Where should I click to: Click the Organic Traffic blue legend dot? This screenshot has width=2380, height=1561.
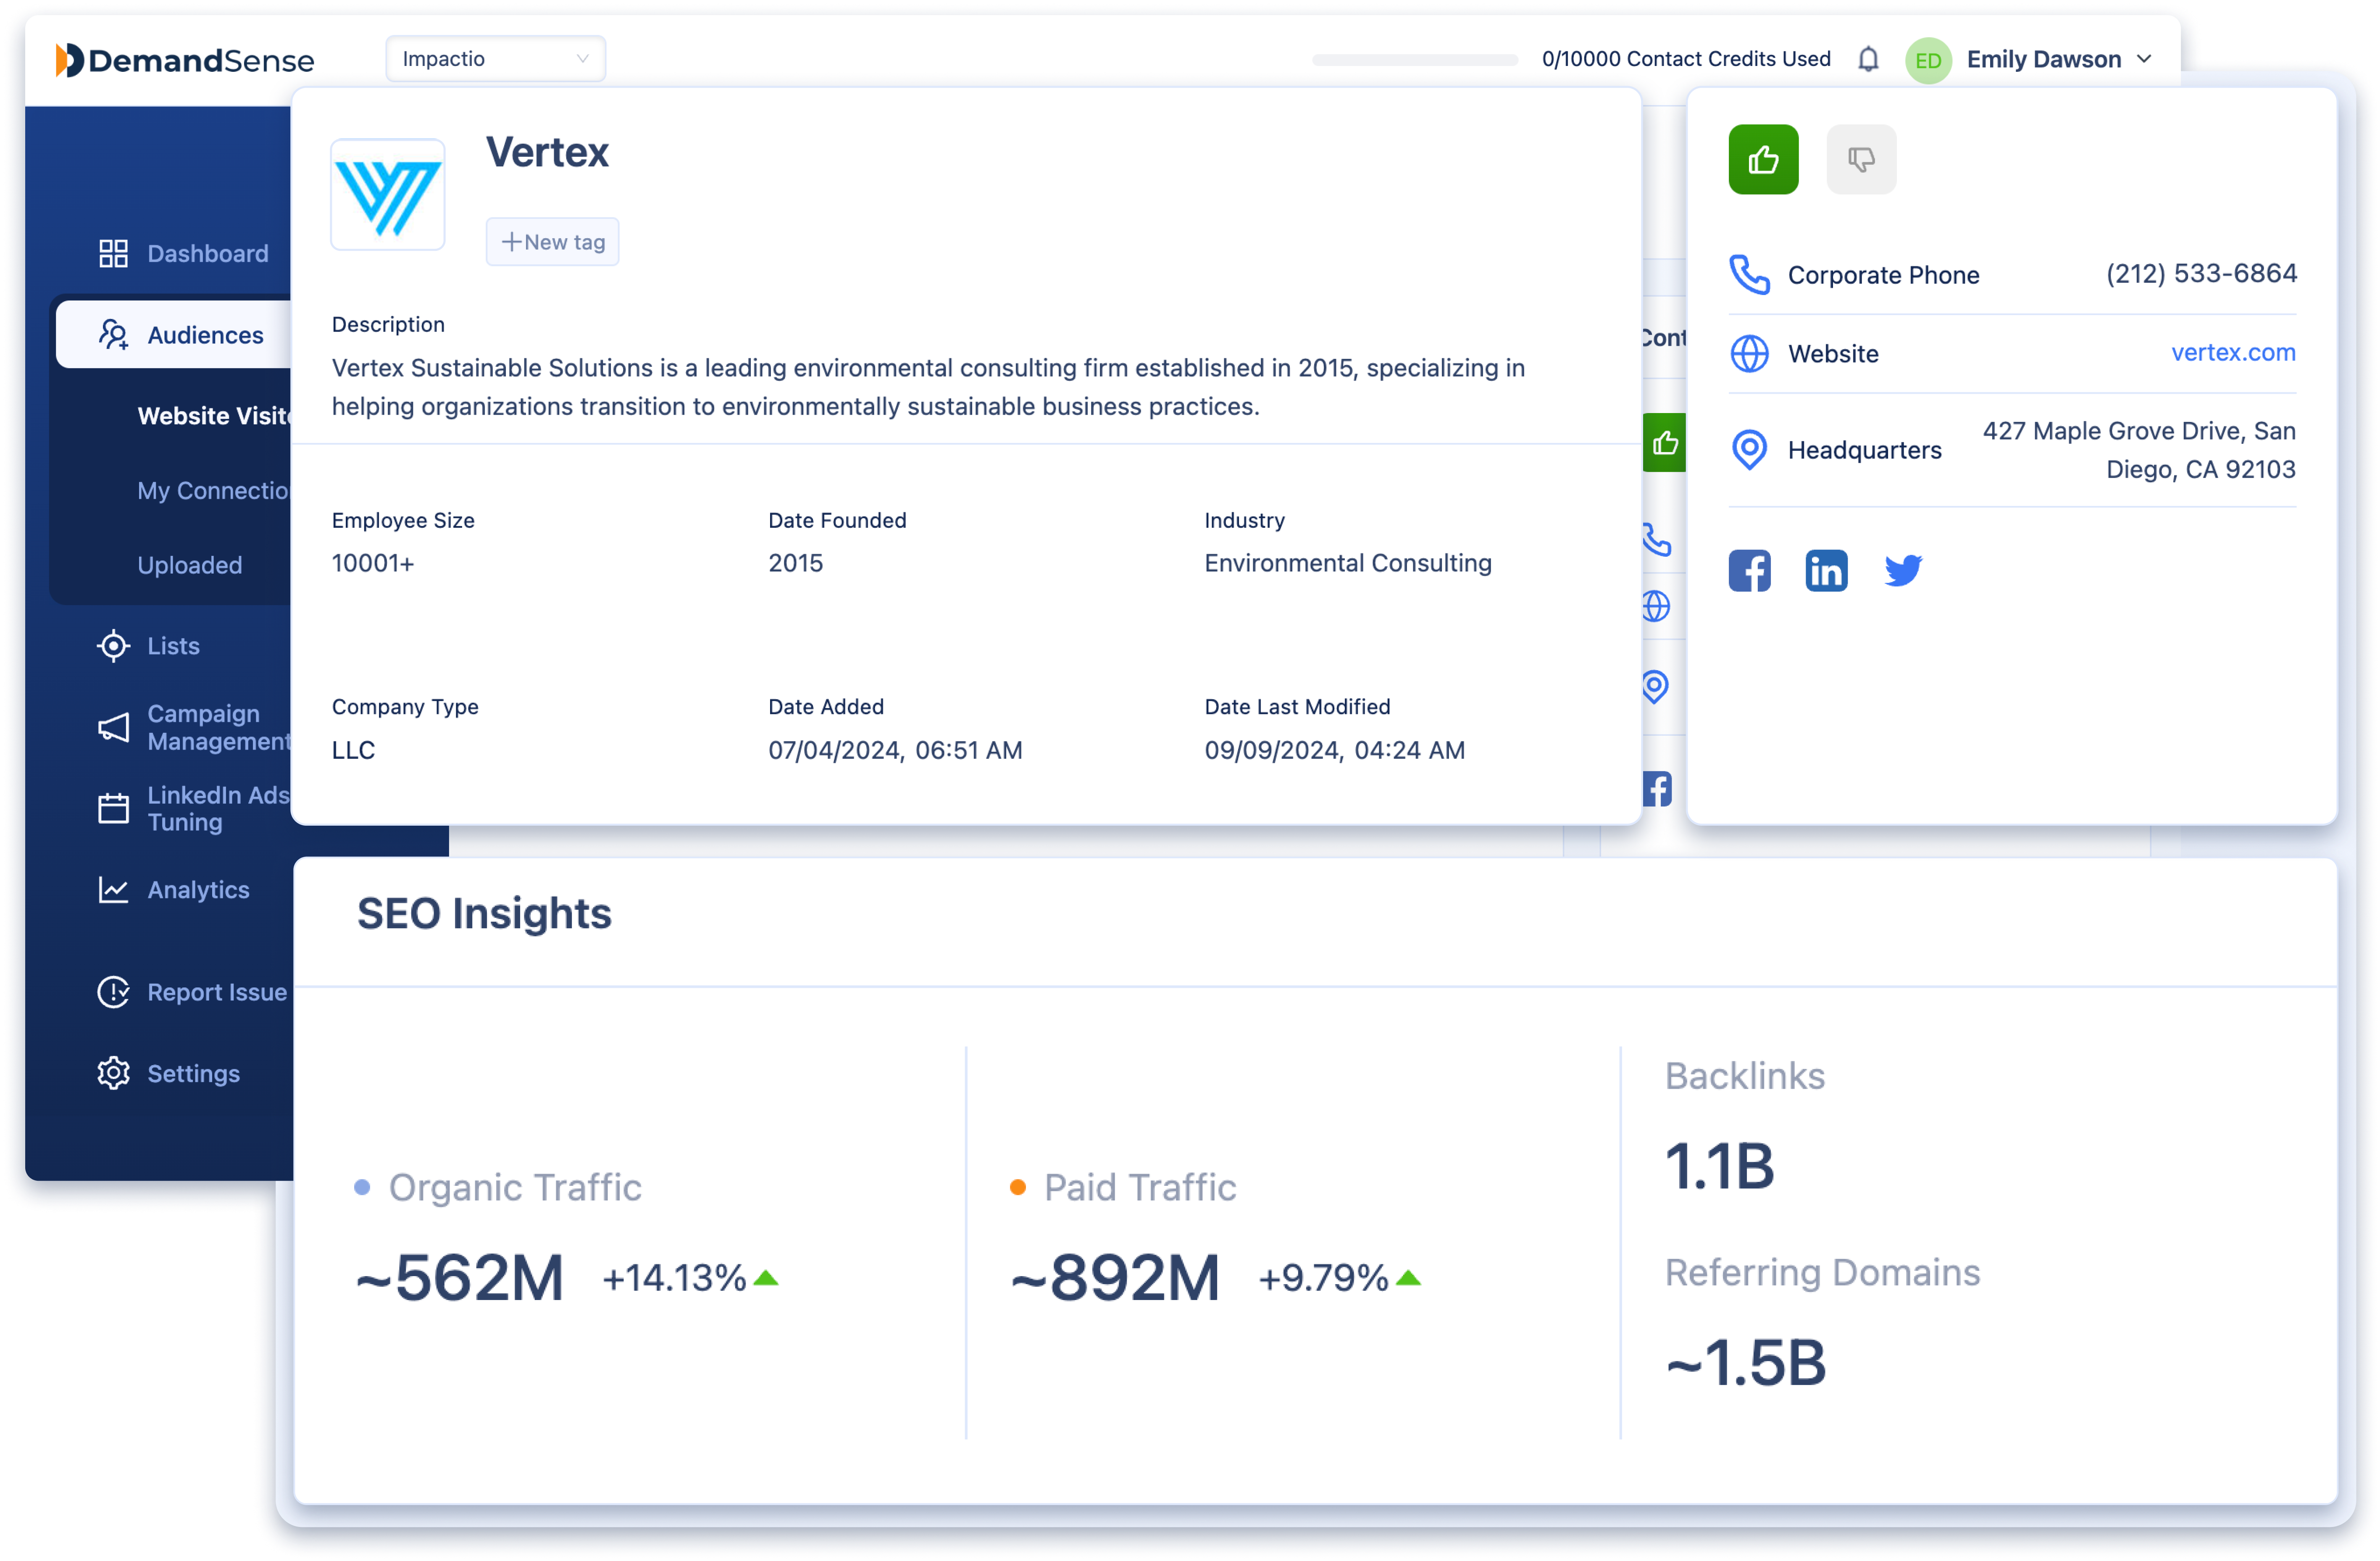[x=362, y=1187]
